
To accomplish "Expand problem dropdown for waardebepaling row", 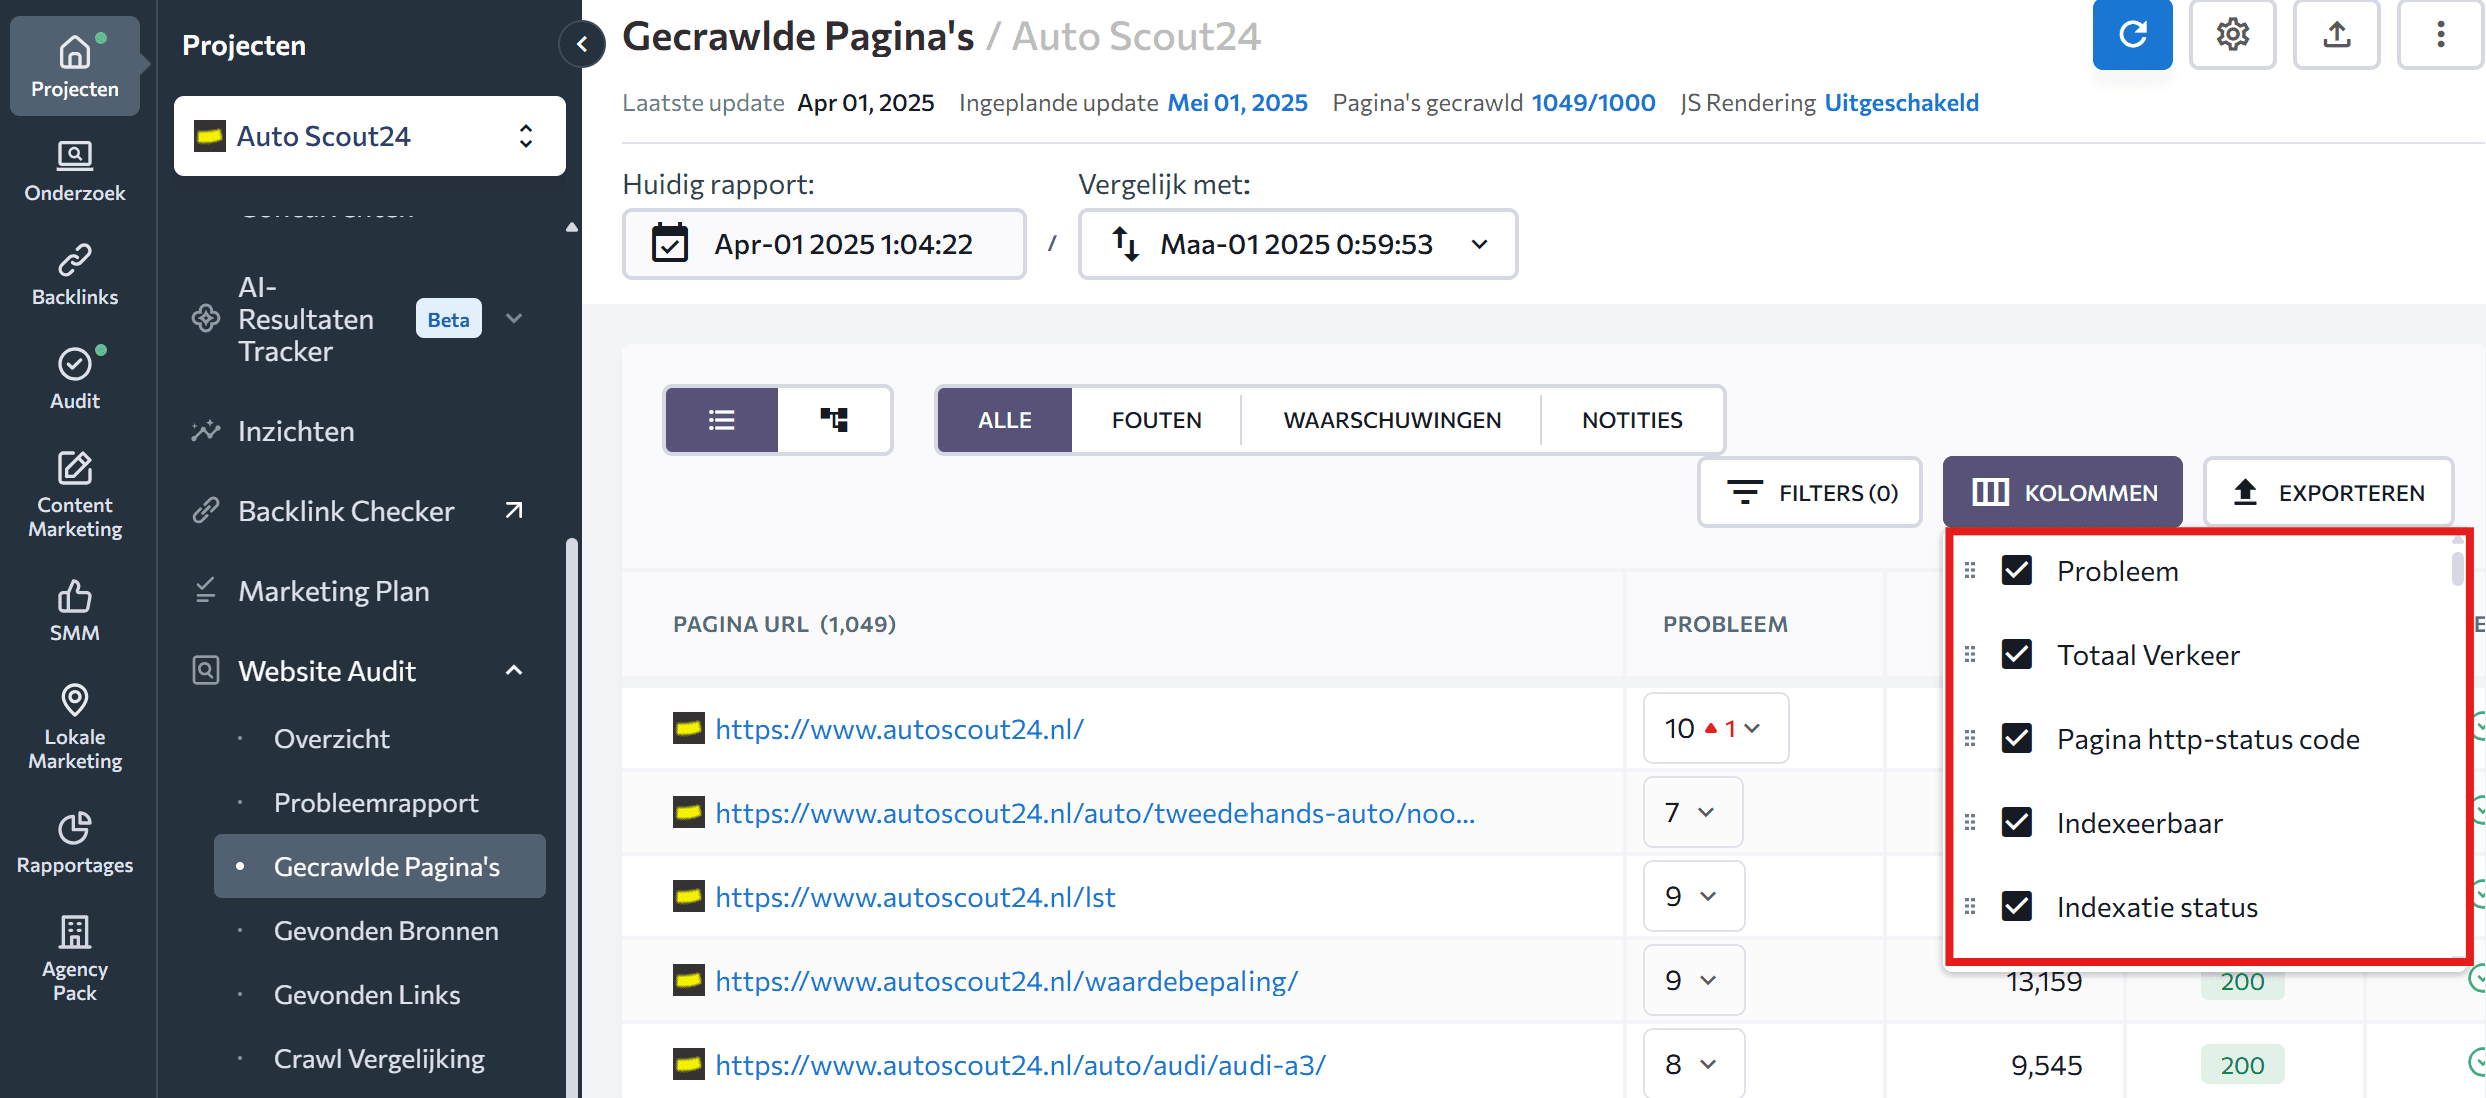I will click(x=1694, y=980).
